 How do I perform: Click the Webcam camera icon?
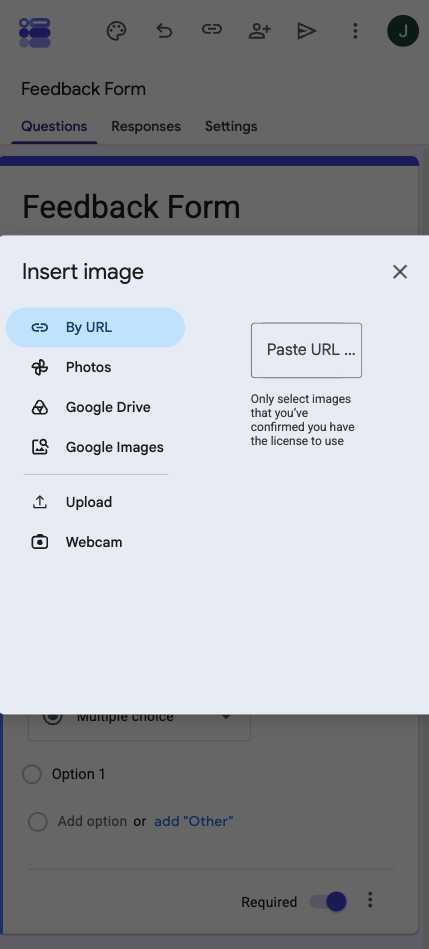pos(40,542)
